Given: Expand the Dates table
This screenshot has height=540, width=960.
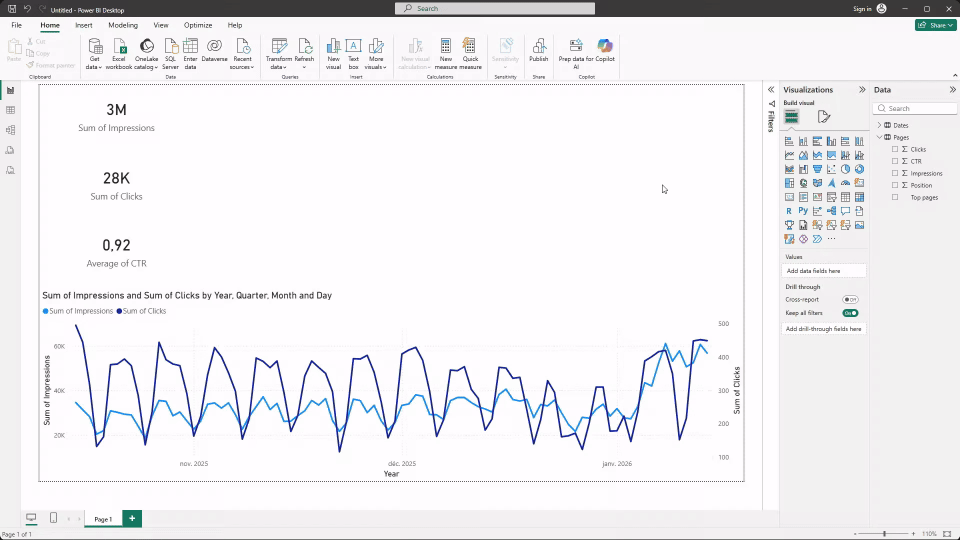Looking at the screenshot, I should [880, 125].
